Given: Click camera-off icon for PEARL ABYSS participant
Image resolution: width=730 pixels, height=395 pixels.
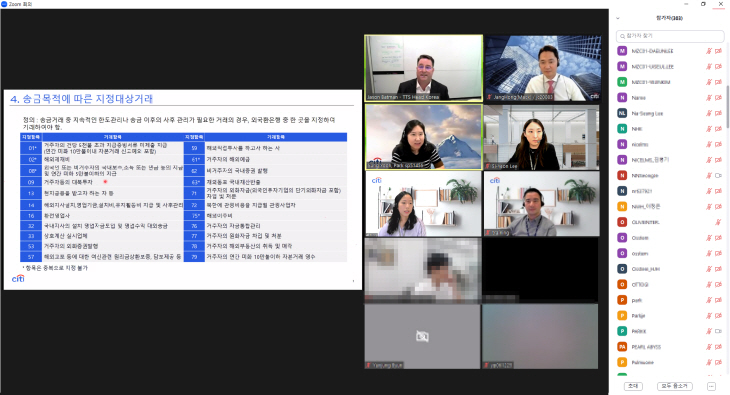Looking at the screenshot, I should (x=718, y=347).
